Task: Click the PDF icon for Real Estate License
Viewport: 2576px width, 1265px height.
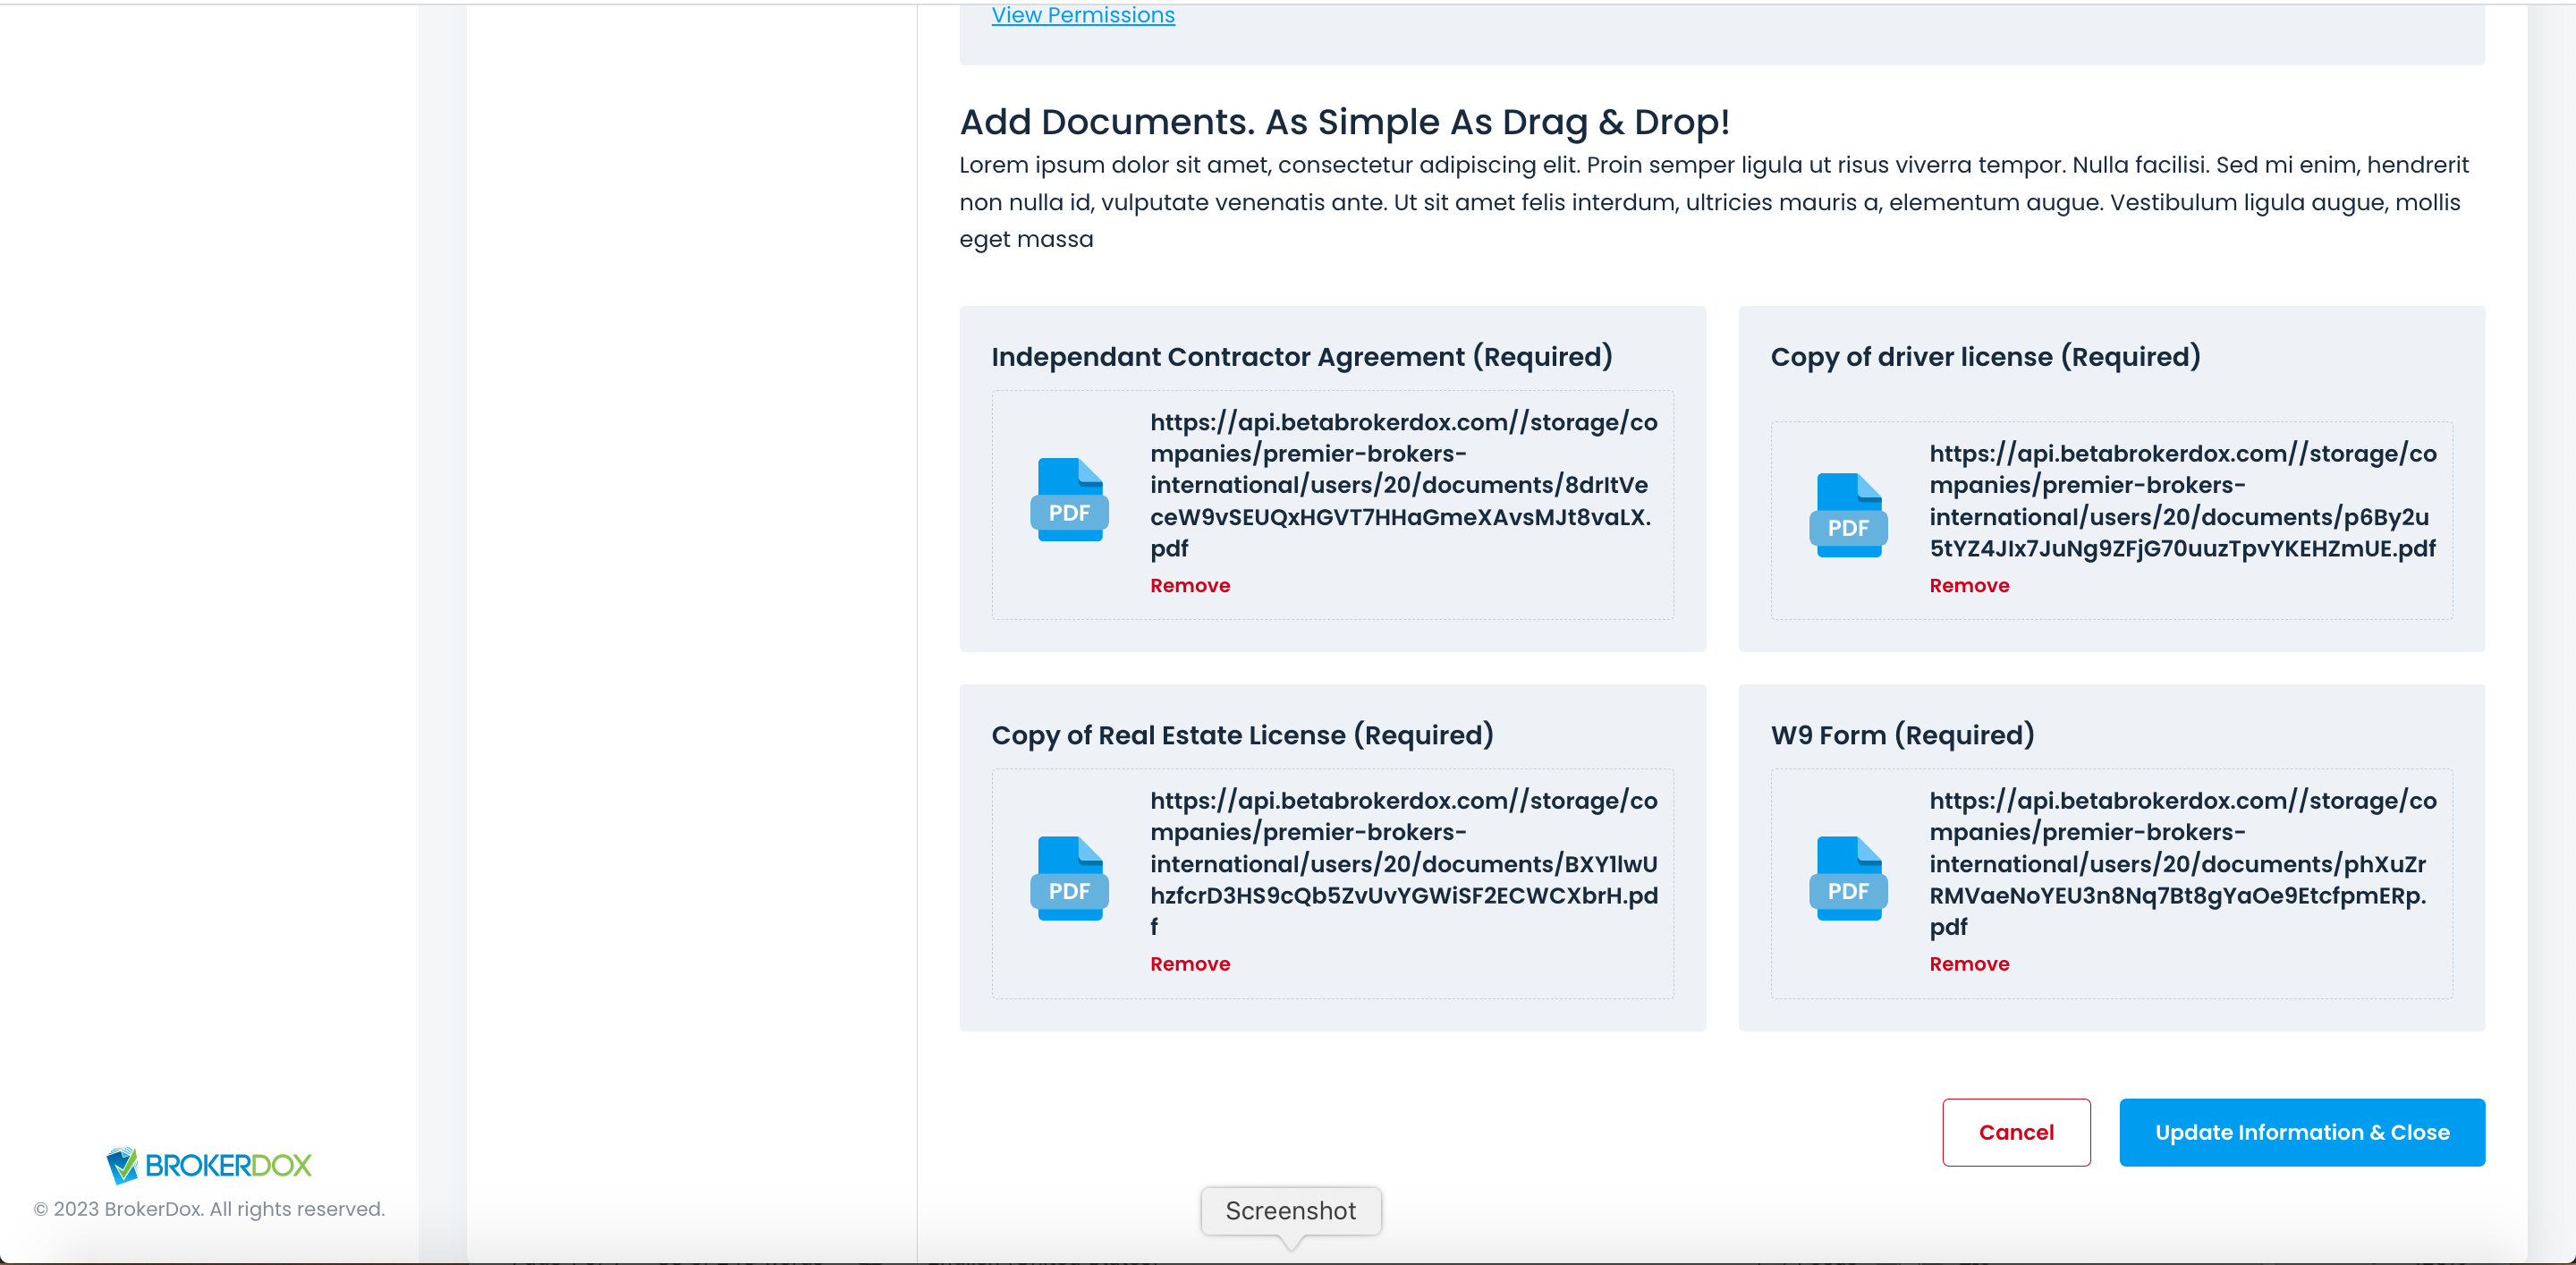Action: [1069, 878]
